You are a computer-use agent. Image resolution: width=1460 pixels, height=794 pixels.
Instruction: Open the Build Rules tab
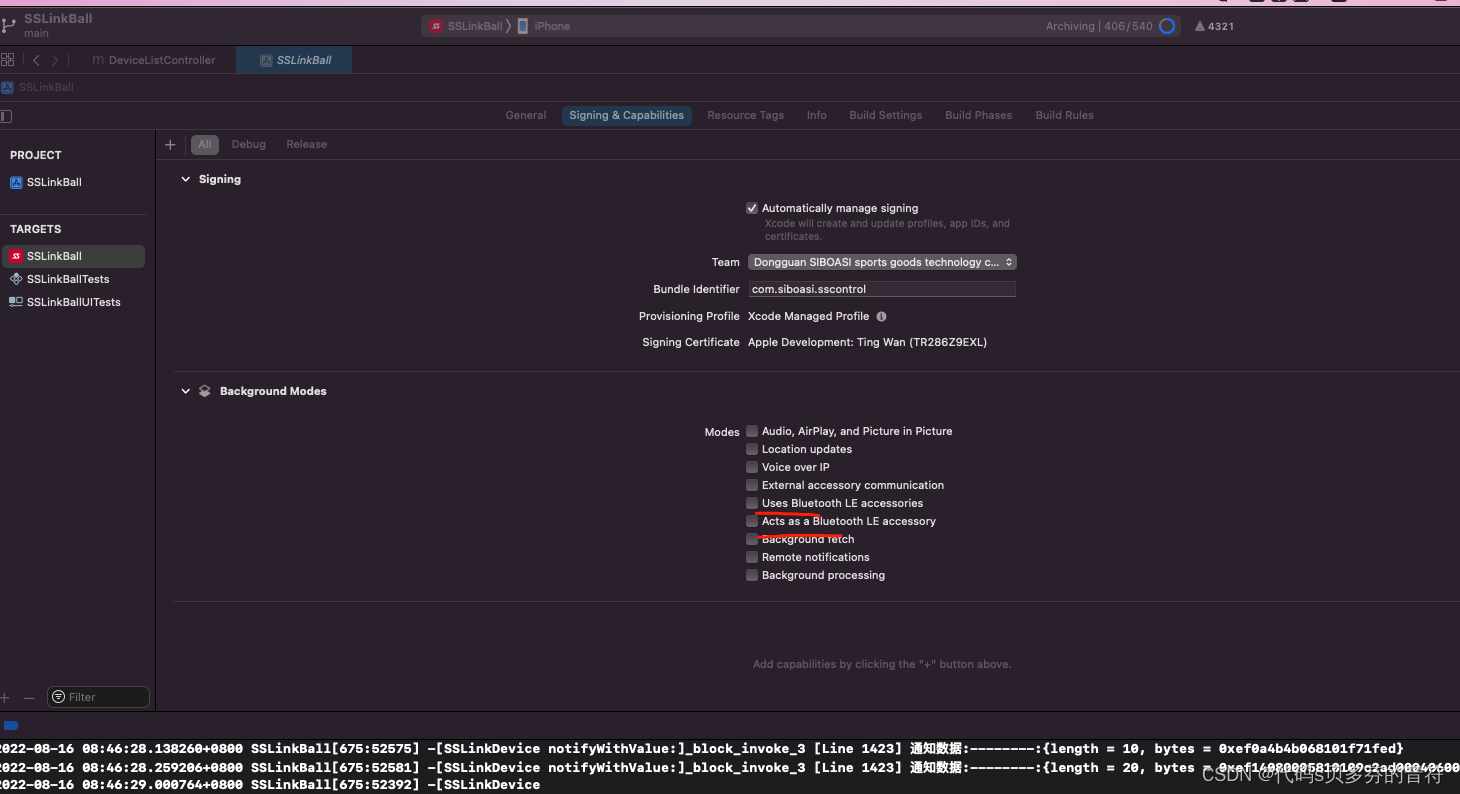(x=1065, y=115)
